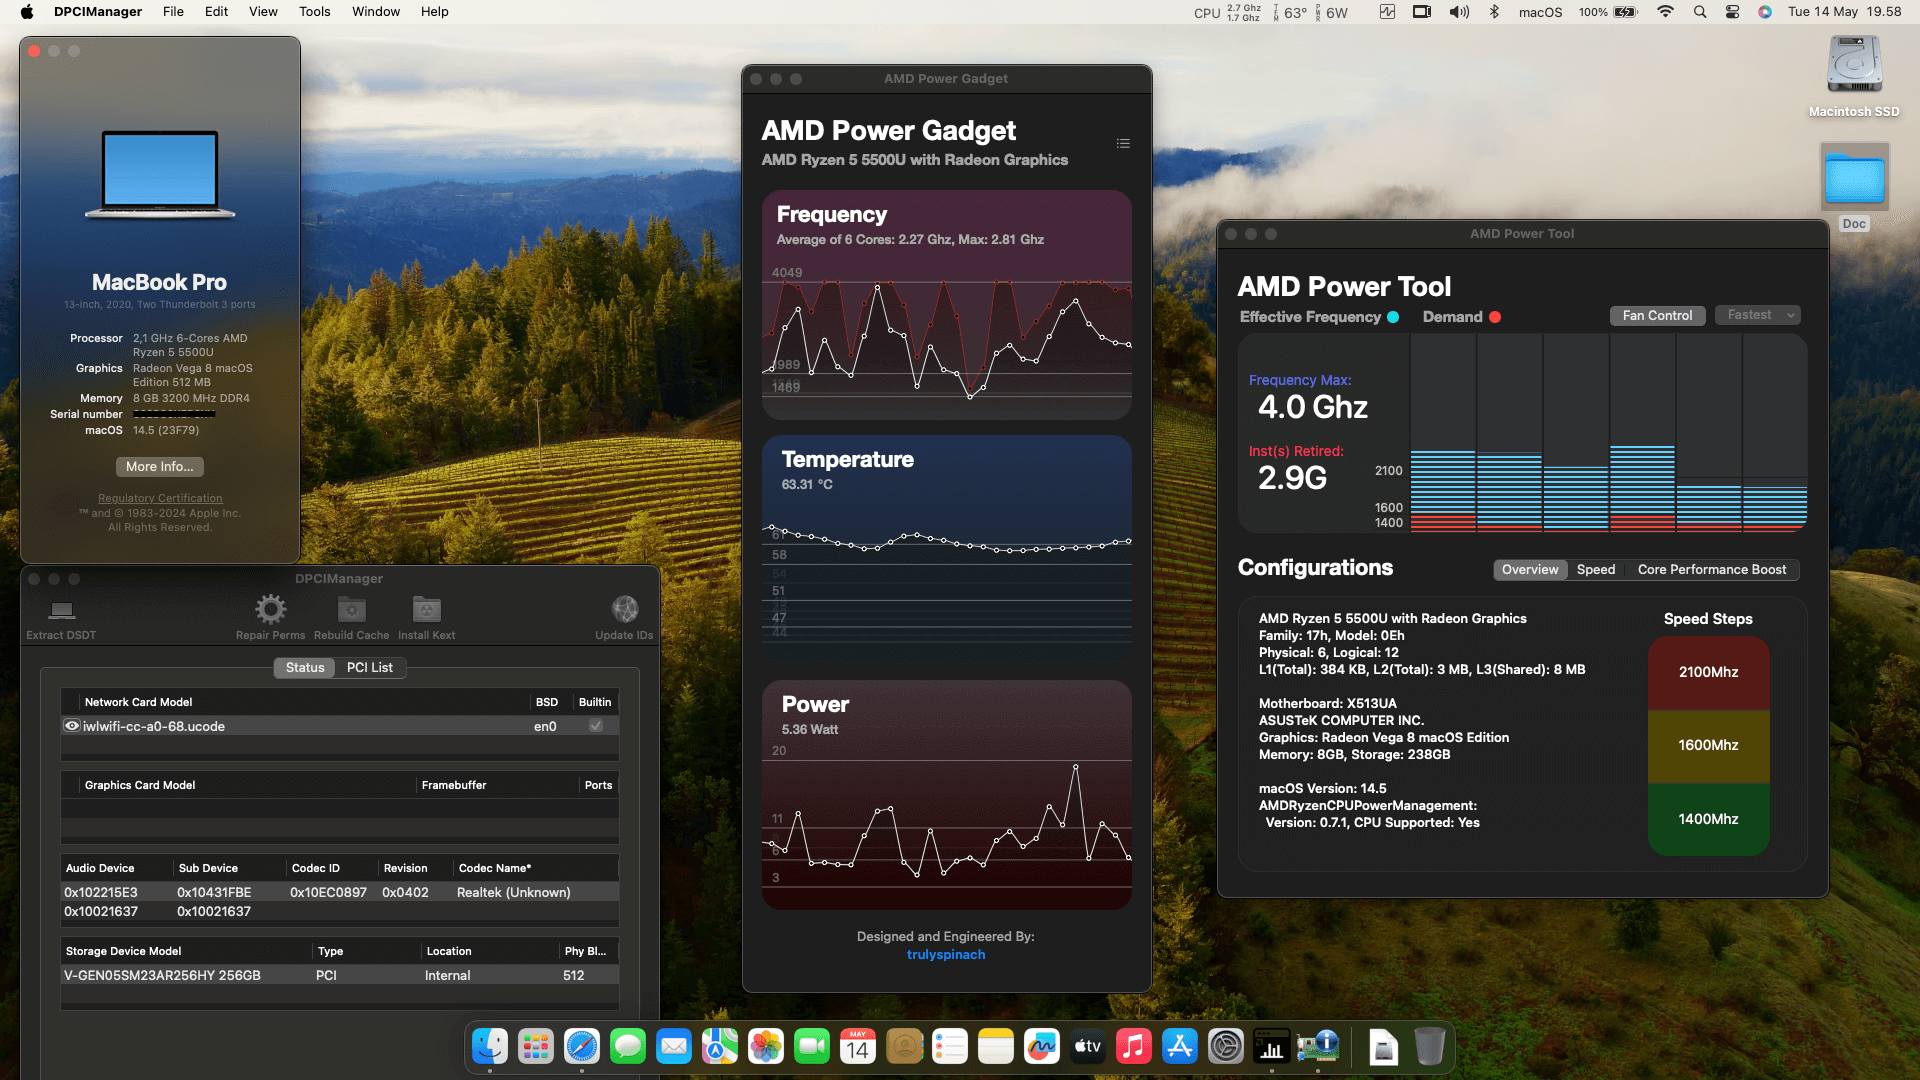Open App Store from the Dock
The image size is (1920, 1080).
1180,1047
